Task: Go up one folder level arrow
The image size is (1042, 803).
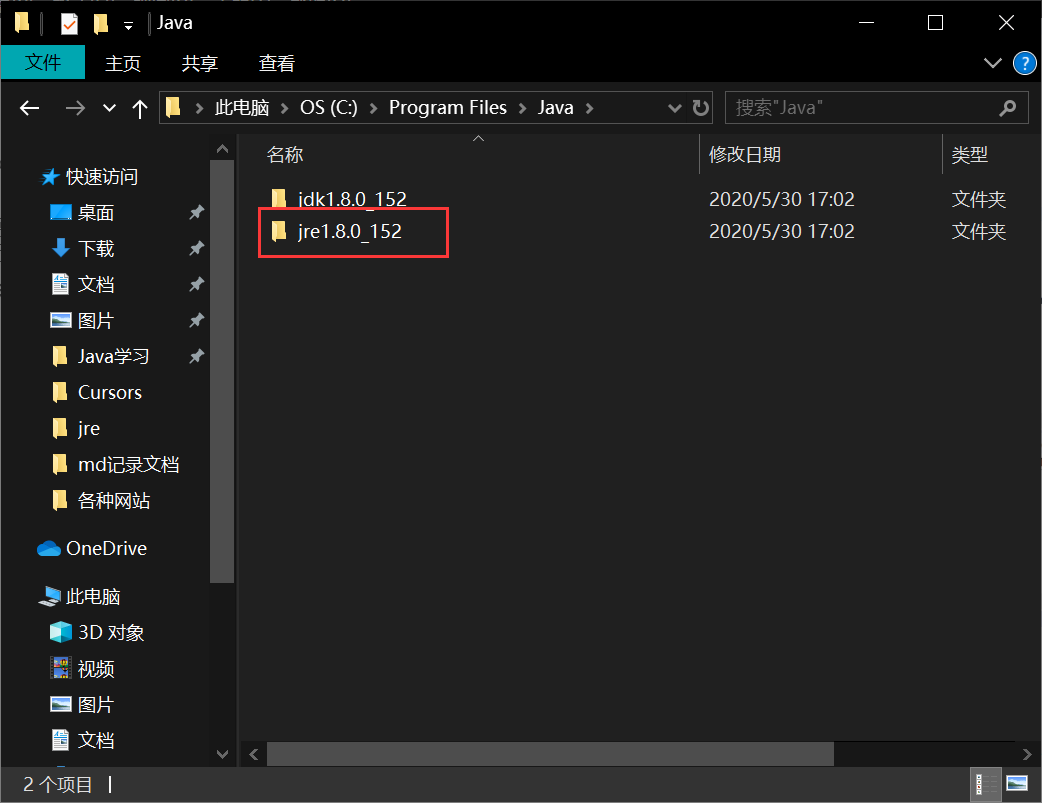Action: click(x=140, y=108)
